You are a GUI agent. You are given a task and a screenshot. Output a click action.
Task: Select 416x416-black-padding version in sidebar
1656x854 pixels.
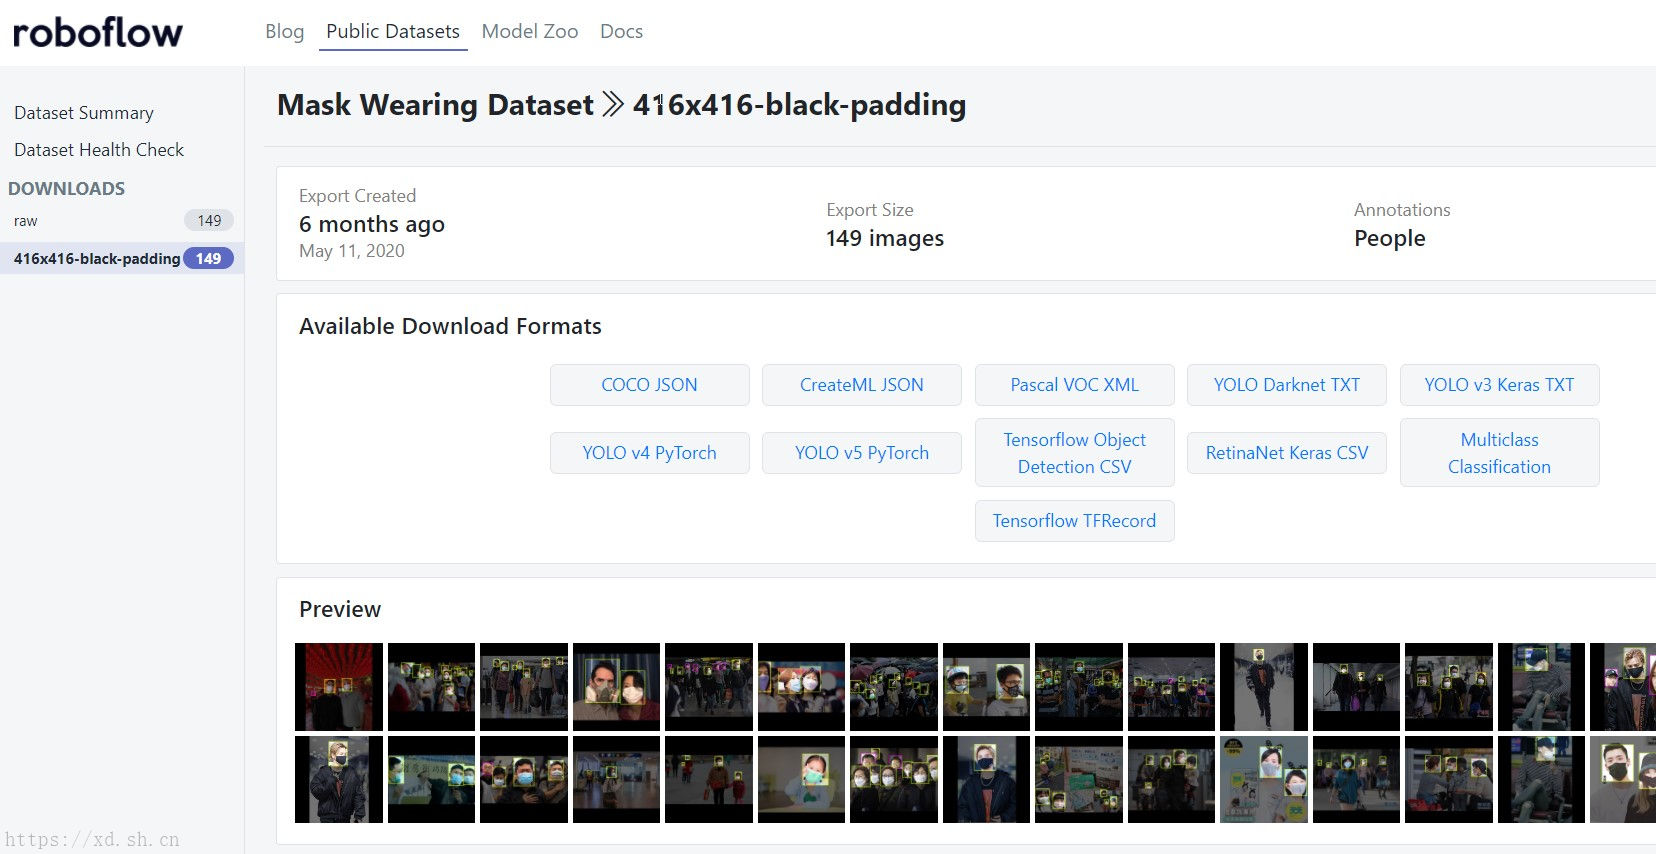pyautogui.click(x=122, y=258)
